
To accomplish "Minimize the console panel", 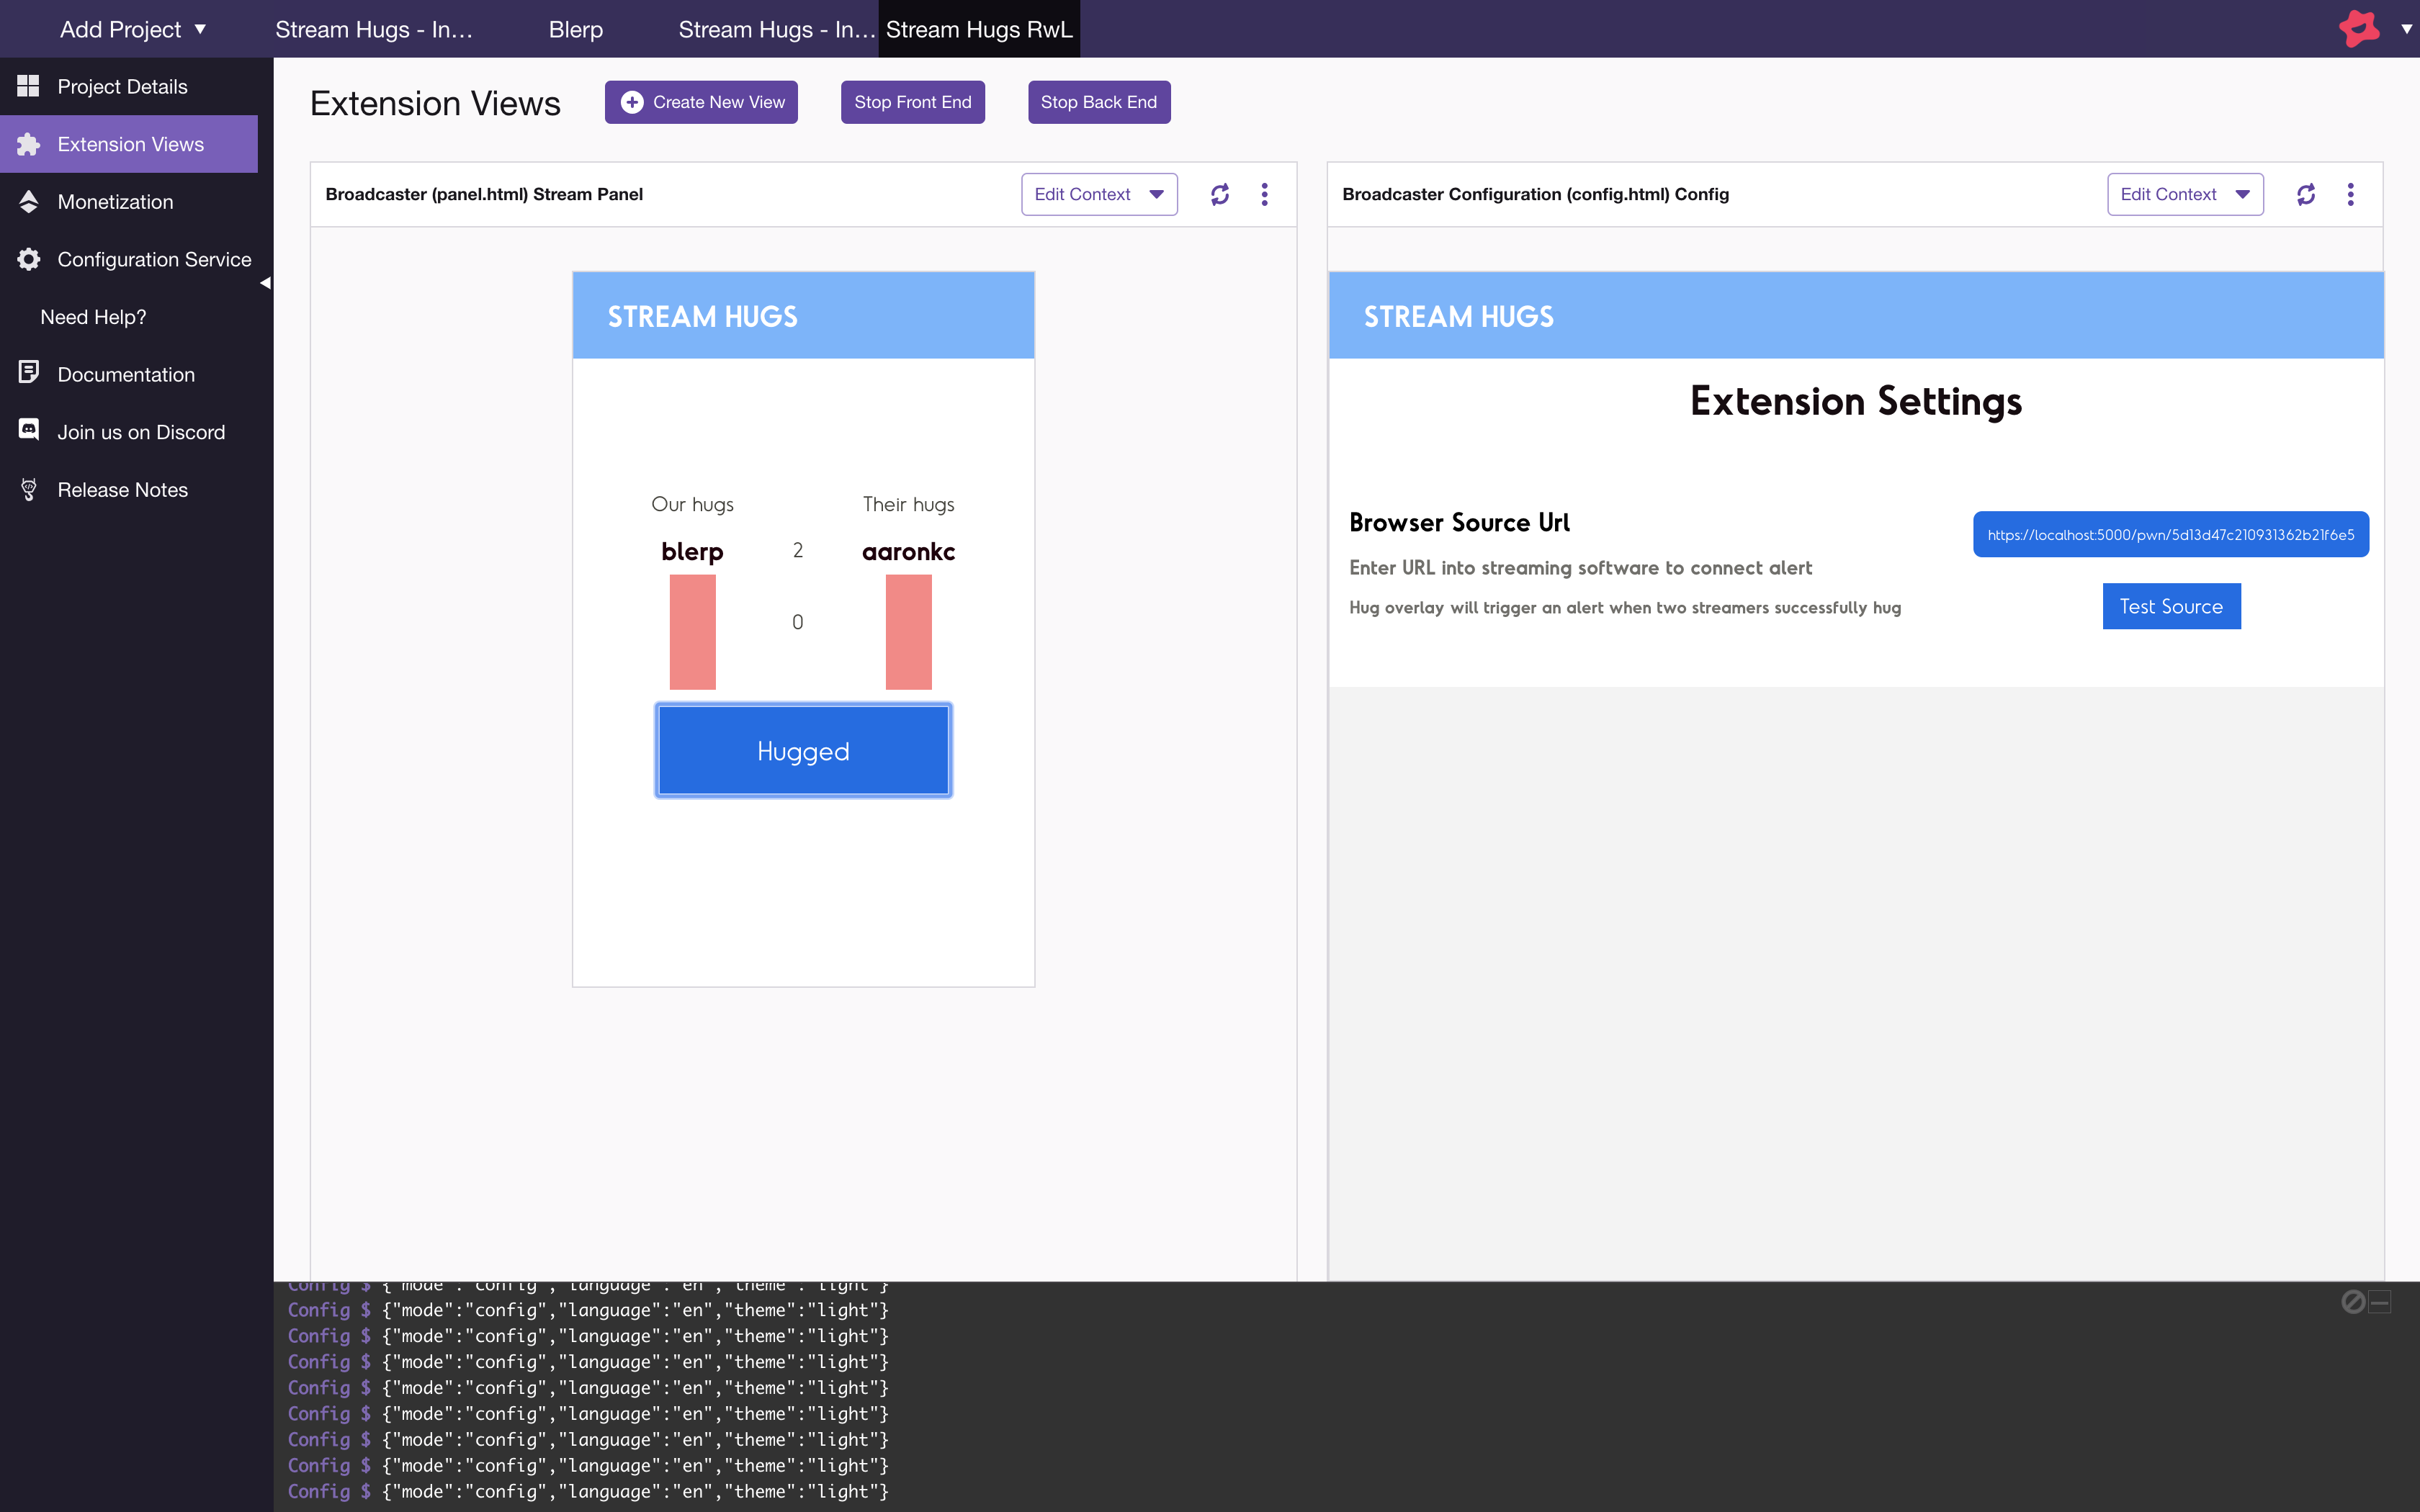I will click(2380, 1301).
